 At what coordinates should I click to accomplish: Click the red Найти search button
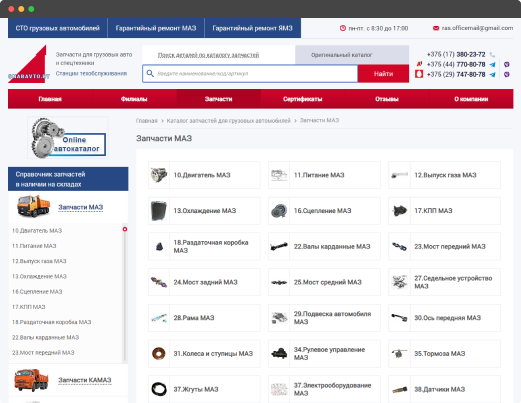pyautogui.click(x=383, y=74)
